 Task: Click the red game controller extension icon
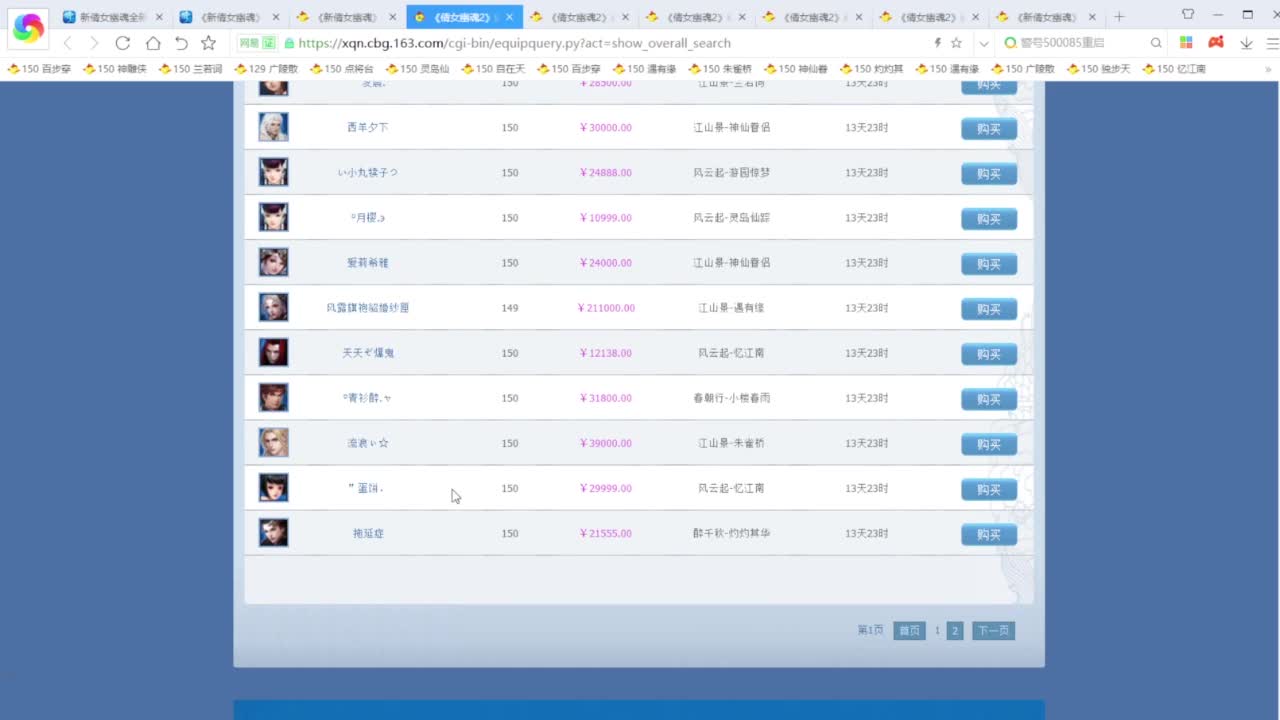[x=1215, y=43]
